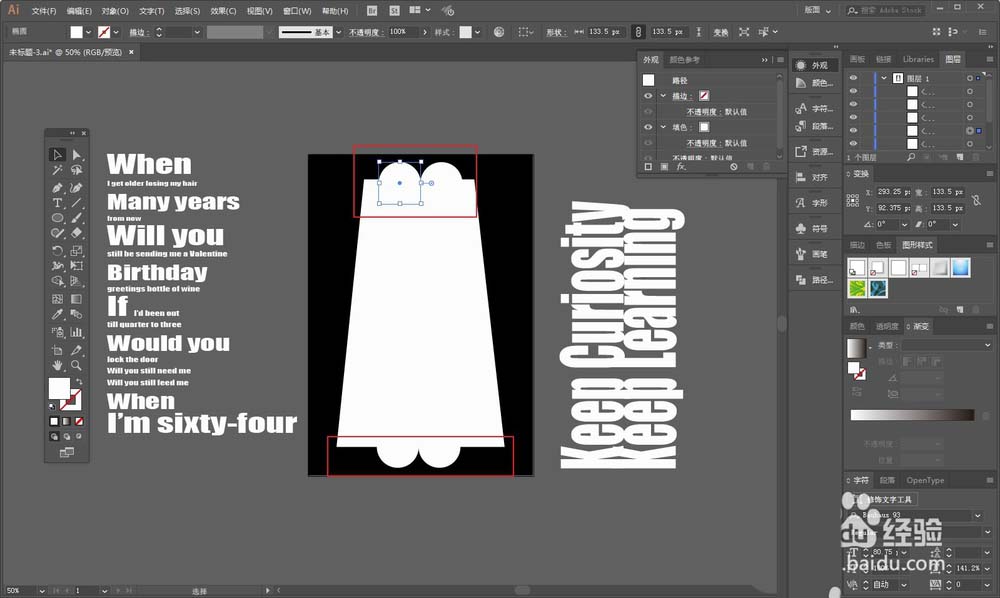Select the Type tool
This screenshot has width=1000, height=598.
58,202
